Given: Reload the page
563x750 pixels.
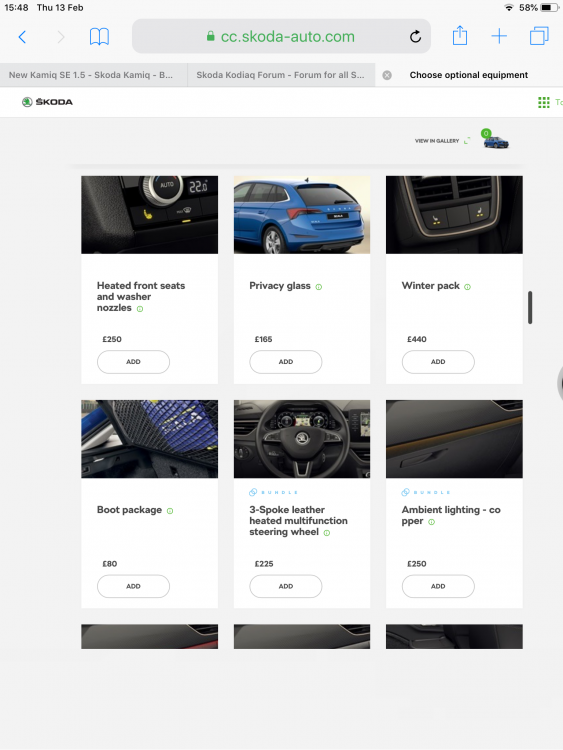Looking at the screenshot, I should 415,36.
